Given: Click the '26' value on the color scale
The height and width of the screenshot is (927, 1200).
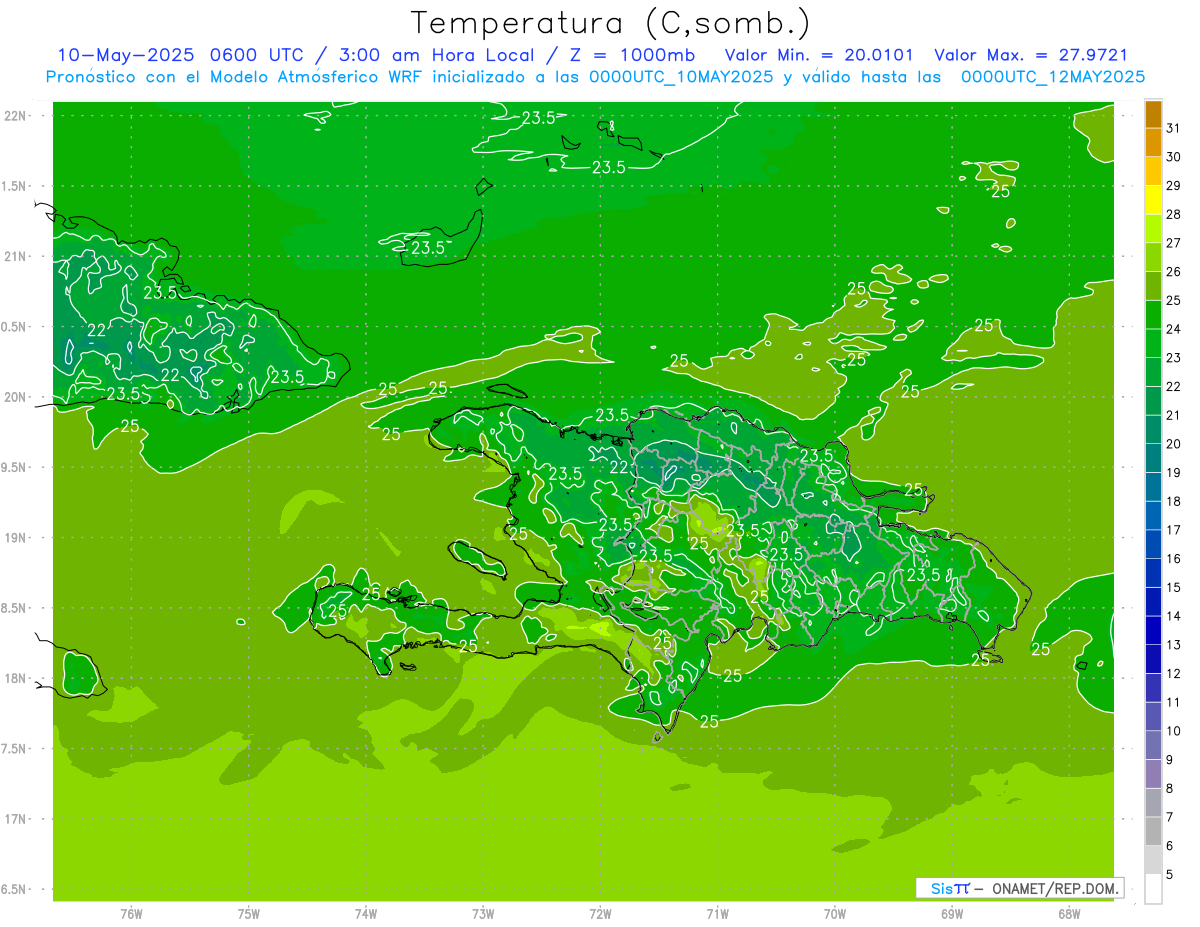Looking at the screenshot, I should click(x=1174, y=272).
